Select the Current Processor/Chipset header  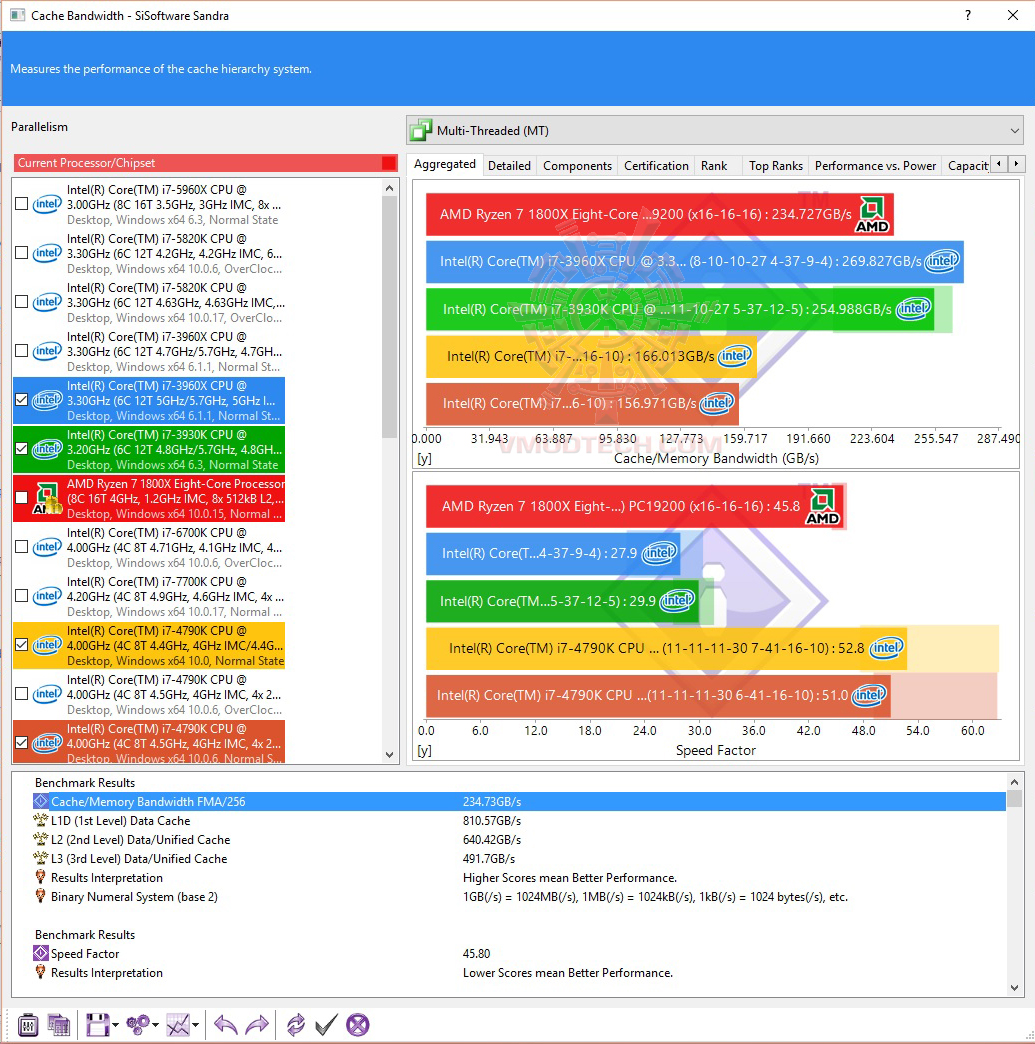pyautogui.click(x=205, y=163)
